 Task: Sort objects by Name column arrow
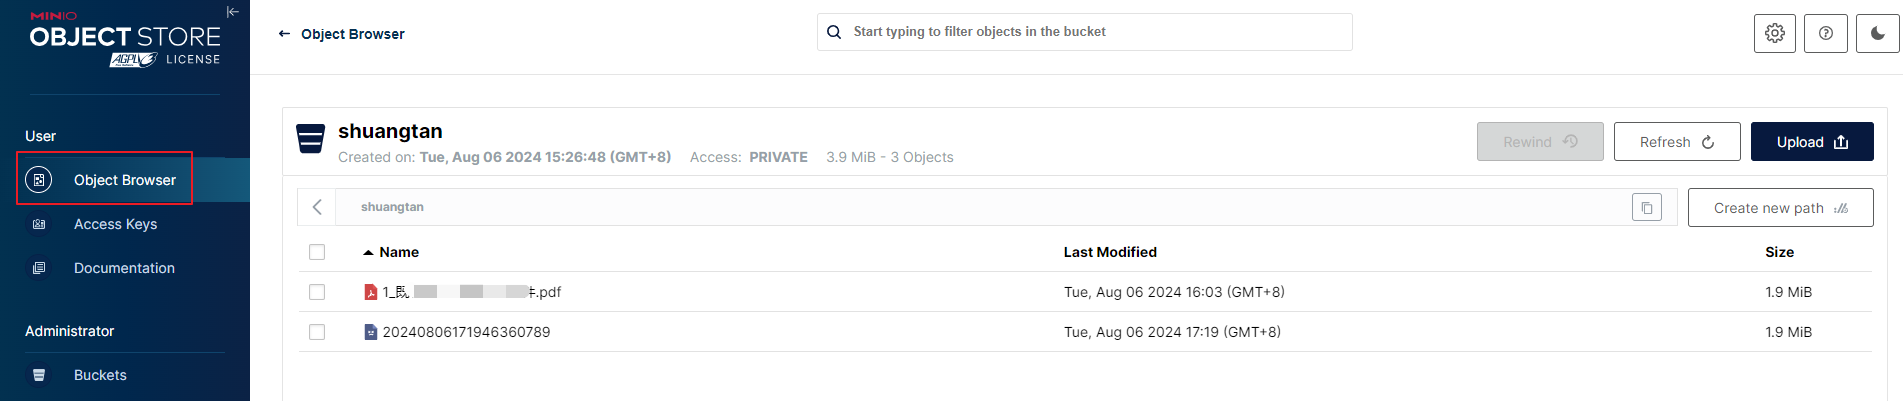368,253
